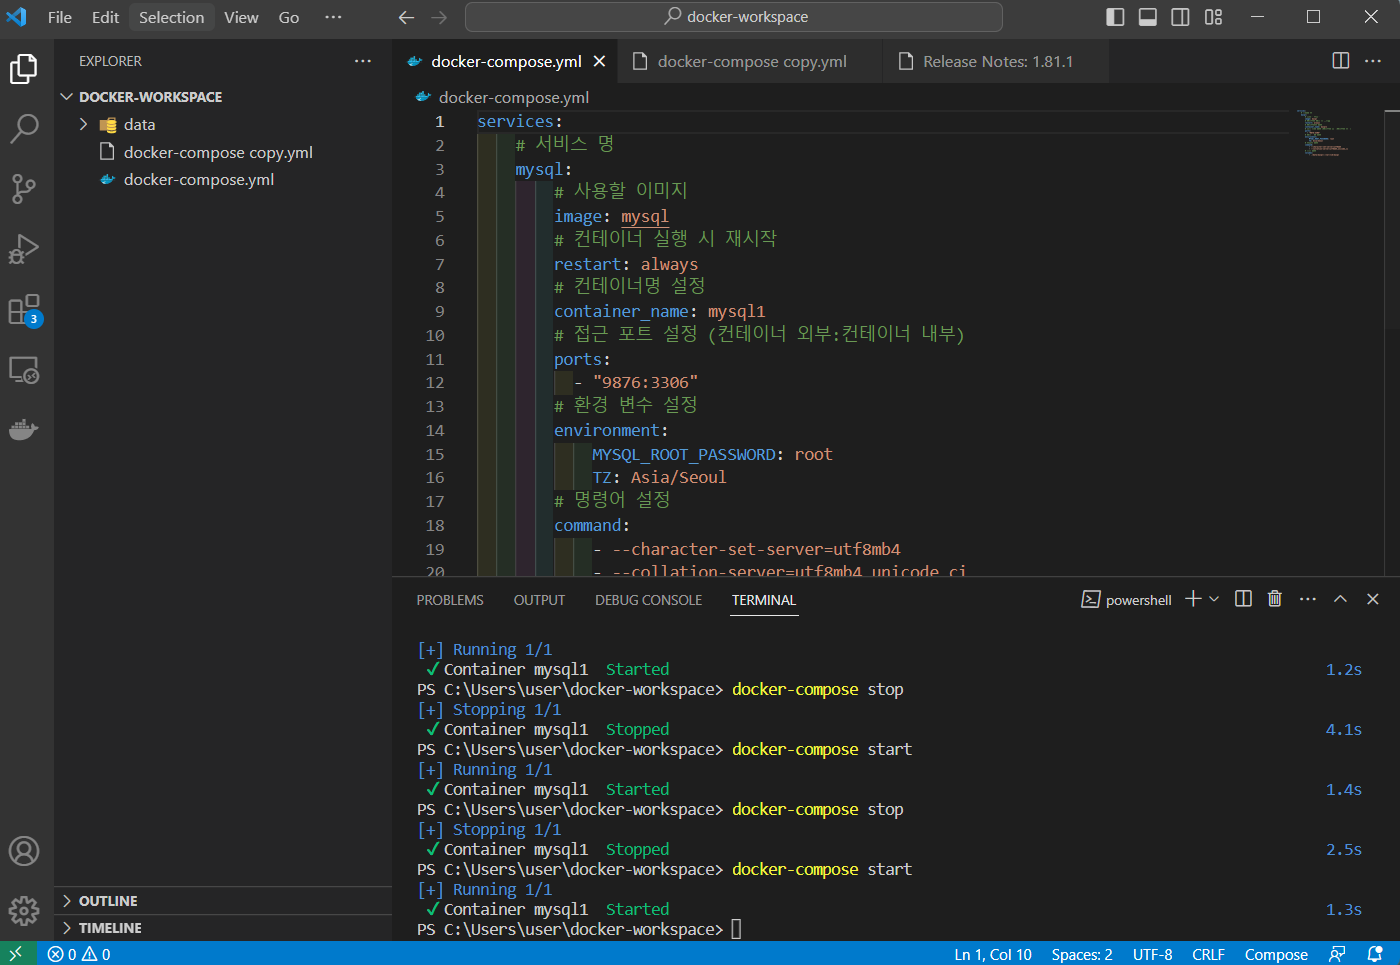This screenshot has width=1400, height=965.
Task: Place cursor on 'restart: always' line
Action: point(626,264)
